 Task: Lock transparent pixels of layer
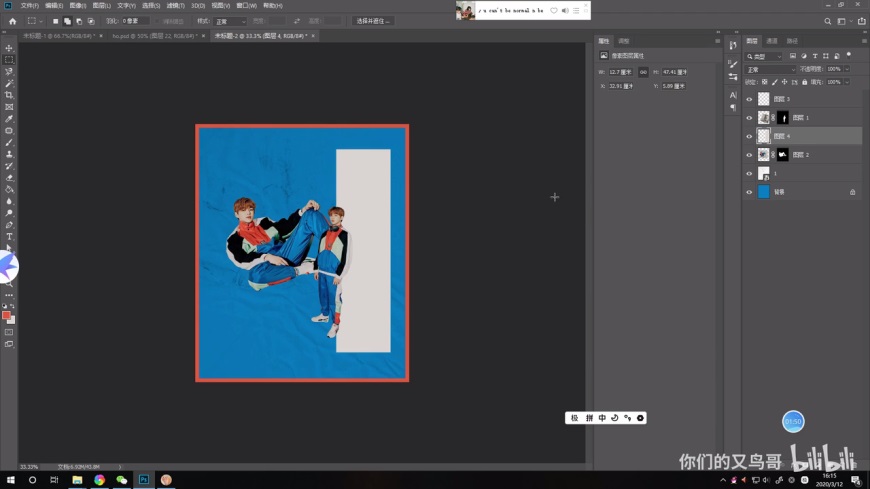[x=765, y=82]
